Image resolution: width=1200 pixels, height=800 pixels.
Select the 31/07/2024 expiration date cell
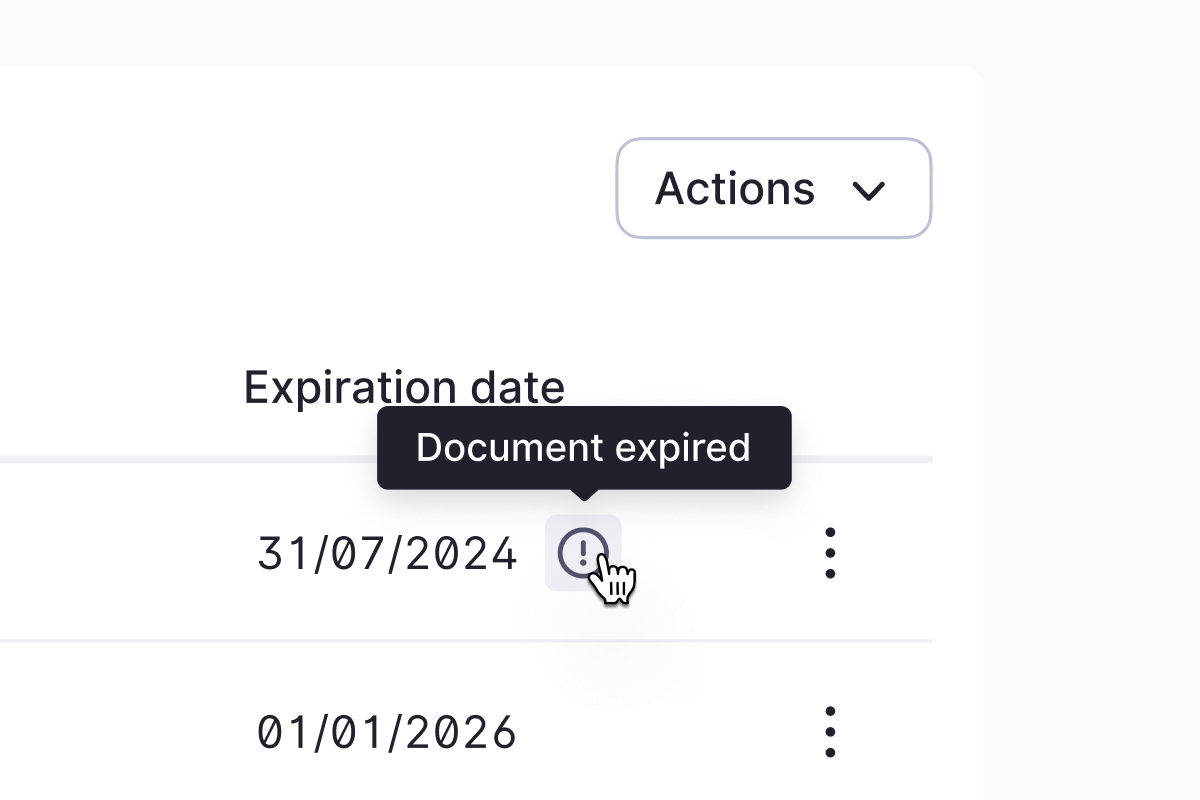(388, 553)
